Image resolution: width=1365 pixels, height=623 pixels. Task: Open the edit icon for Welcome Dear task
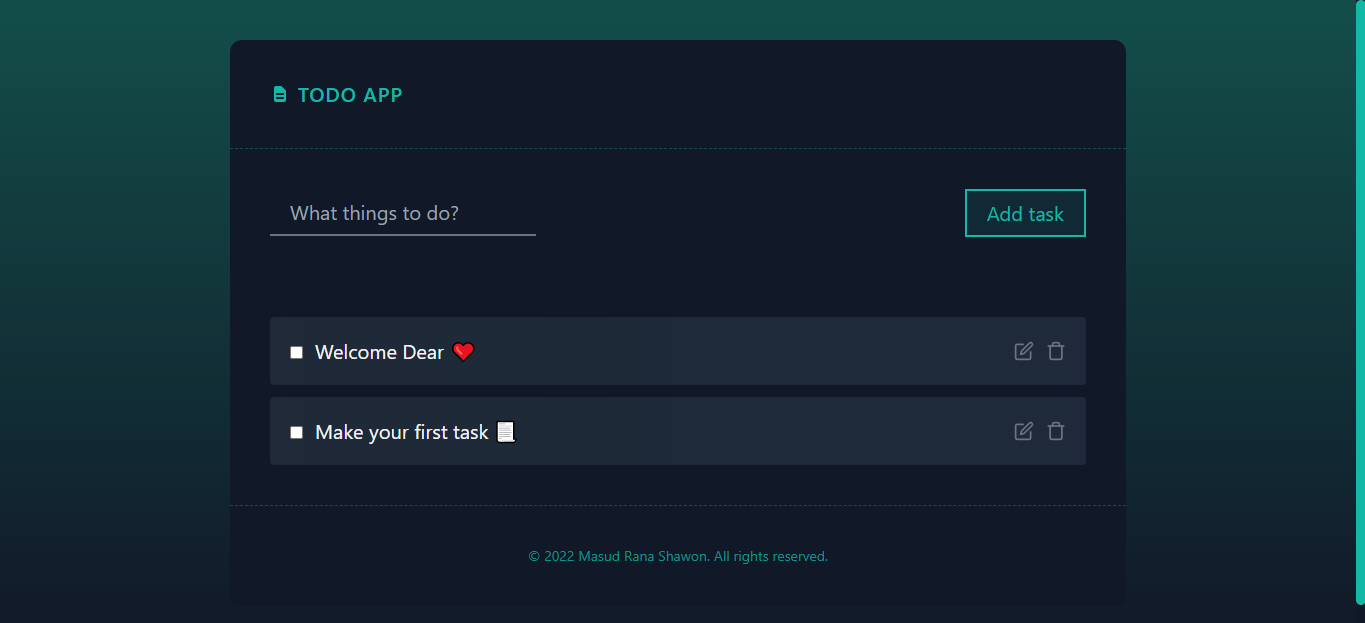(x=1023, y=351)
